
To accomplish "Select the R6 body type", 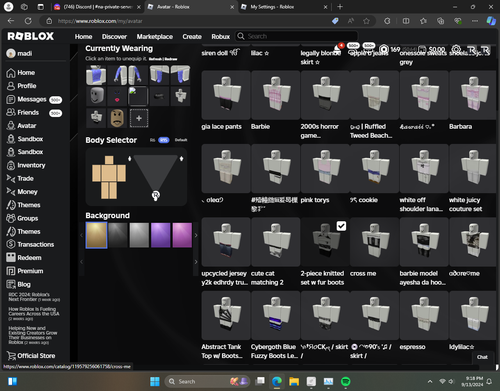I will (x=152, y=140).
